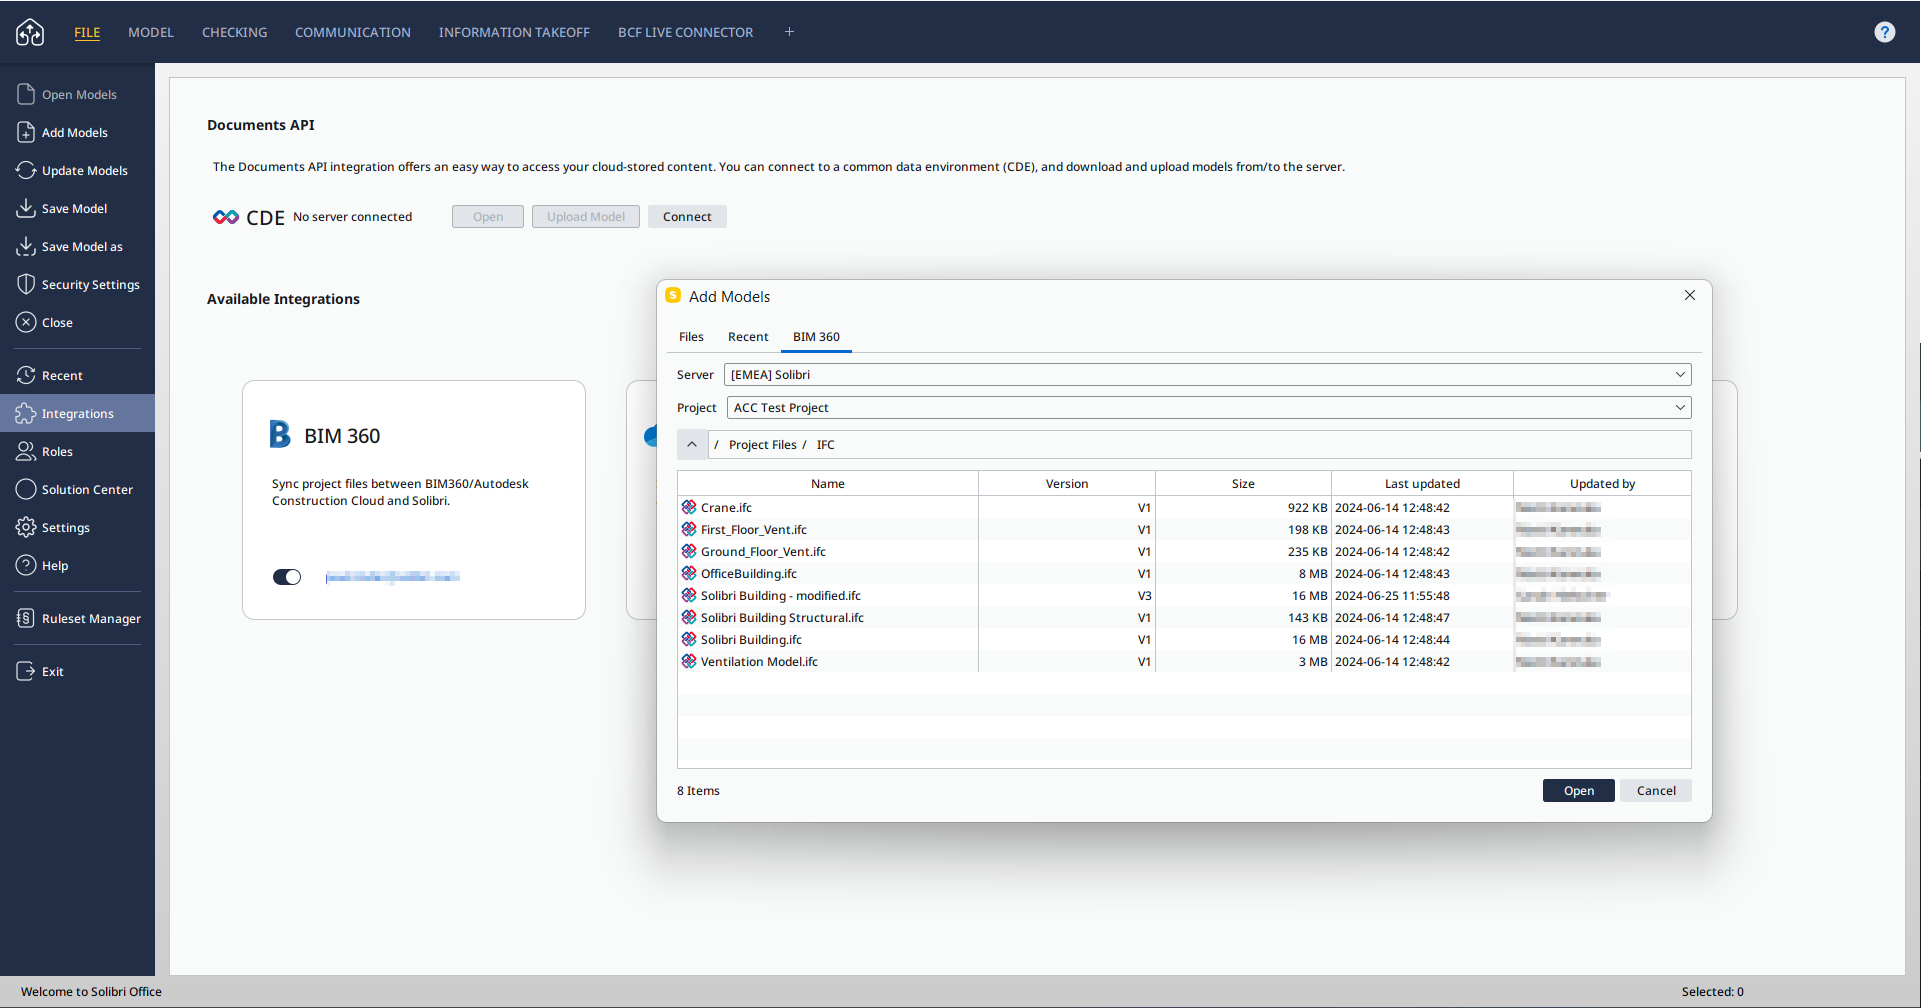Click the Solibri home logo icon
The height and width of the screenshot is (1008, 1921).
coord(30,32)
